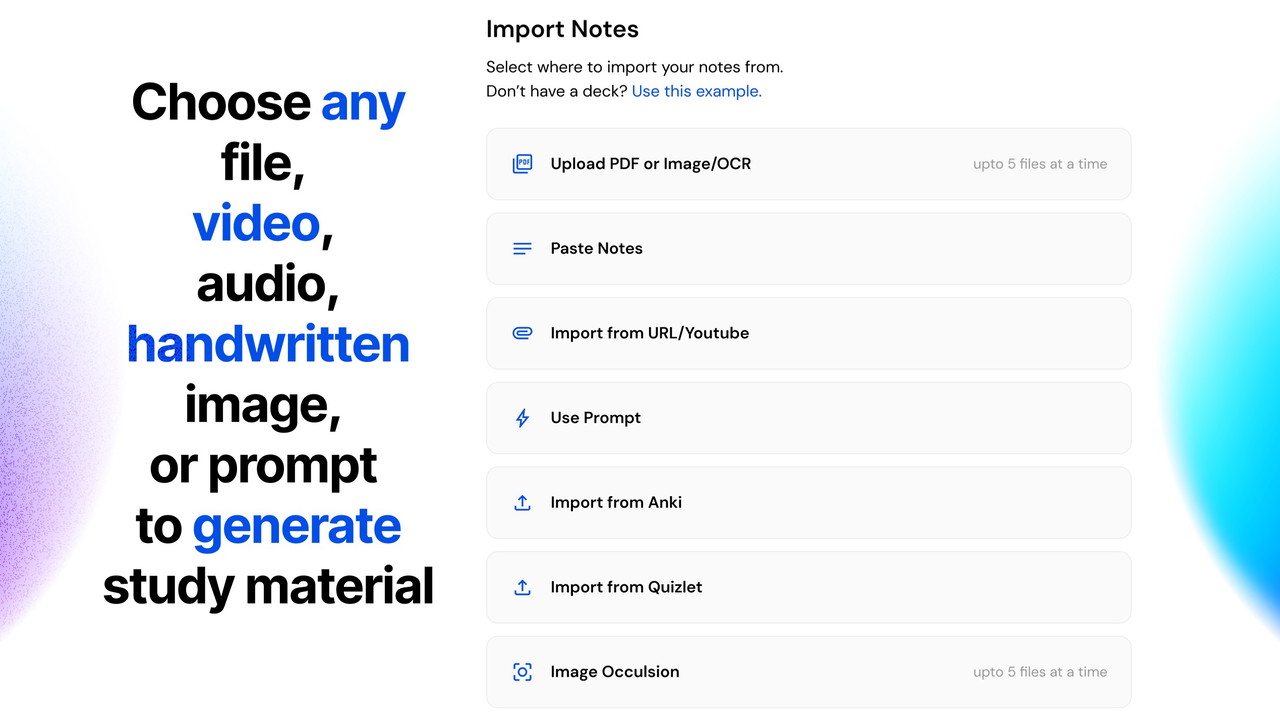Click the "study material" headline text

point(268,586)
